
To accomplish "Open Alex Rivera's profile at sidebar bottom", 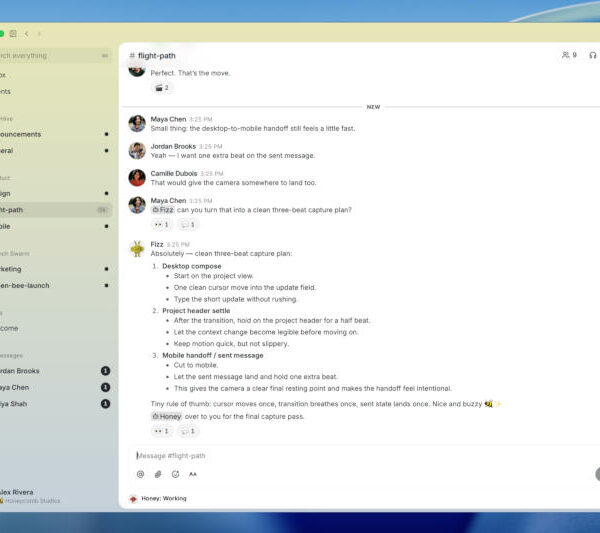I will point(31,496).
